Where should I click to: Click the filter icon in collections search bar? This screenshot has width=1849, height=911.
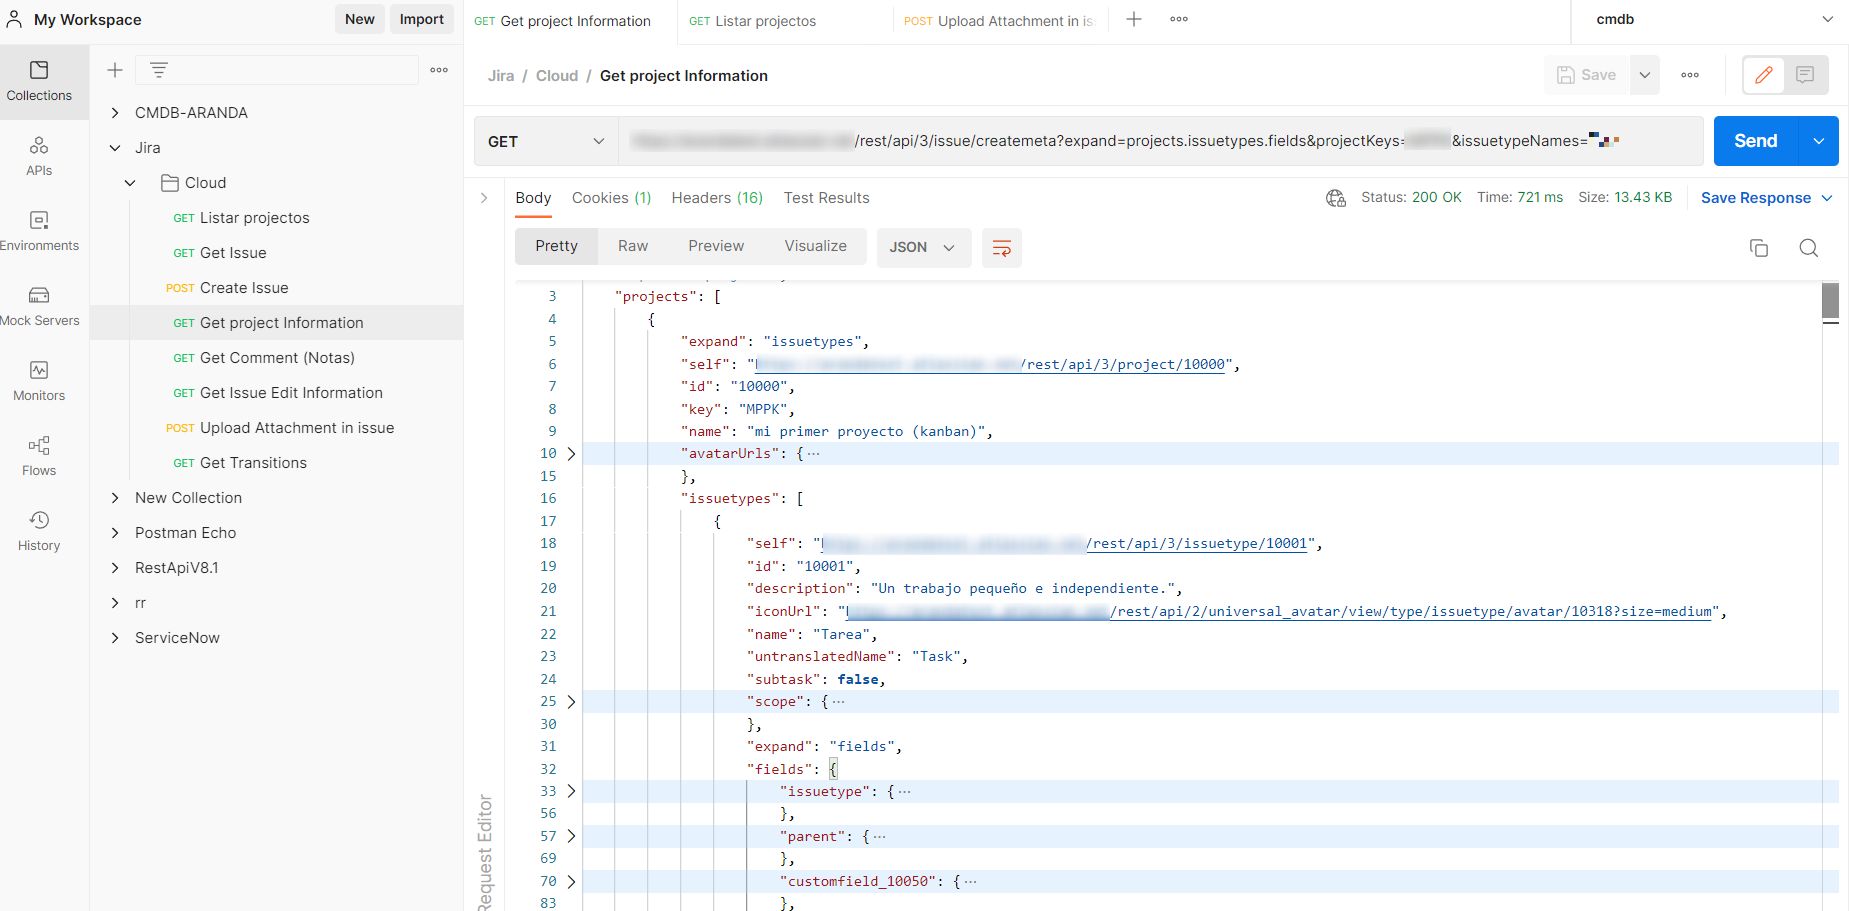pos(159,70)
